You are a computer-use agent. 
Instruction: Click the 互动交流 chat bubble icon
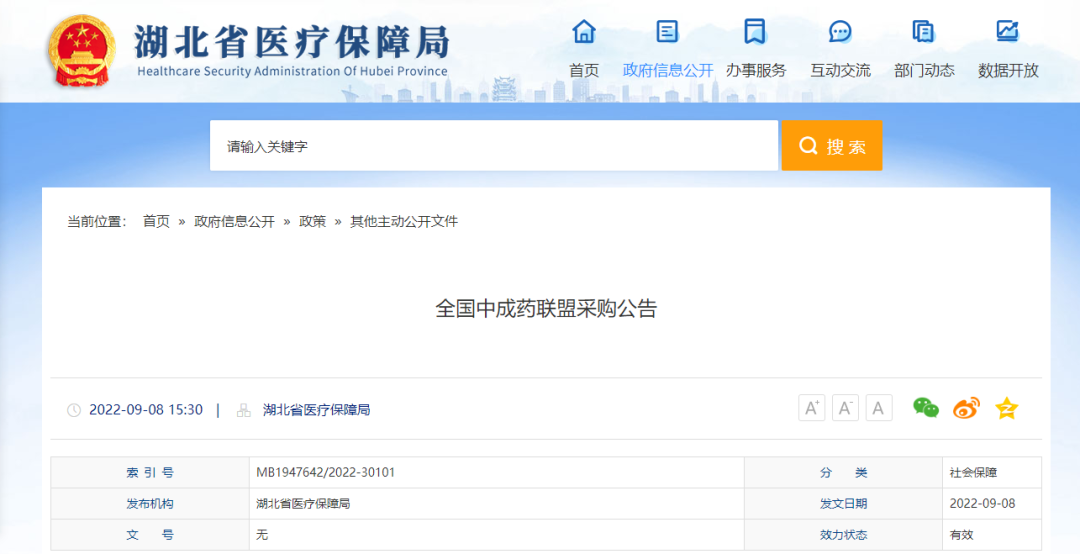tap(840, 32)
